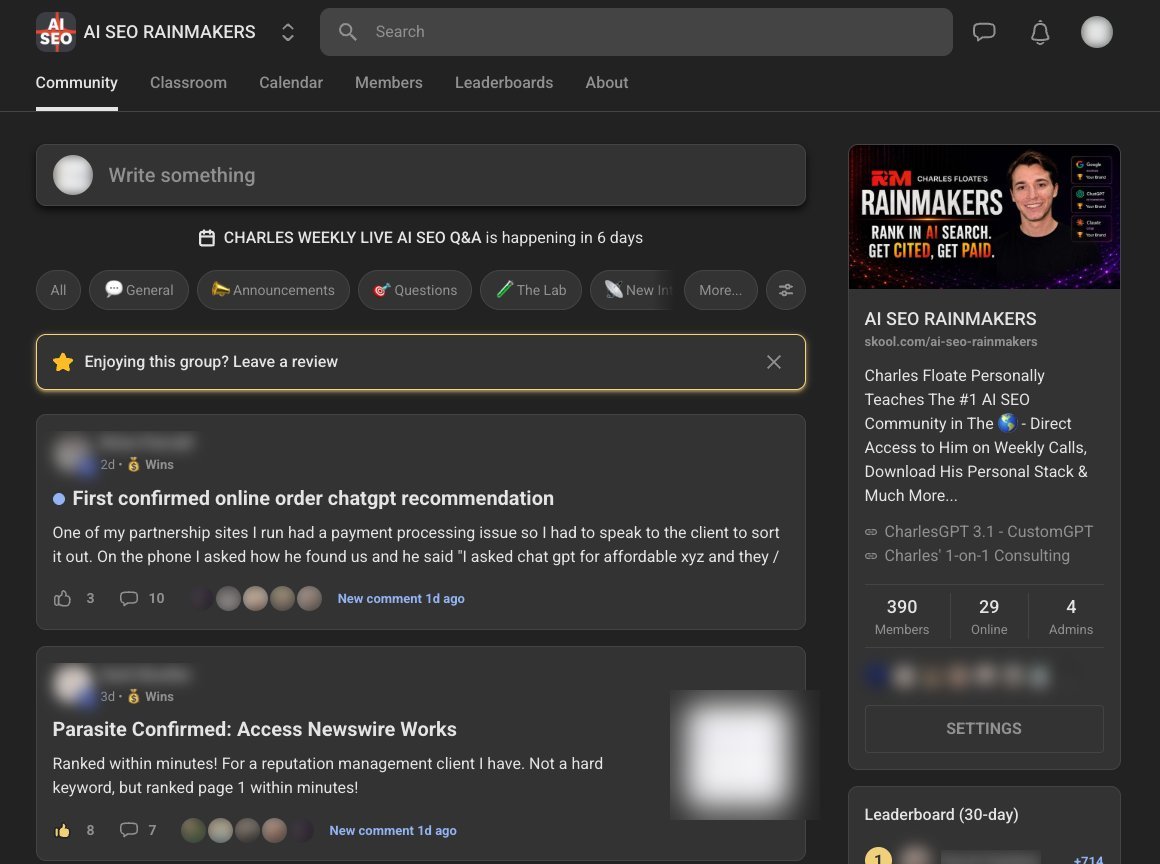1160x864 pixels.
Task: Click Leaderboard (30-day) heading
Action: click(941, 814)
